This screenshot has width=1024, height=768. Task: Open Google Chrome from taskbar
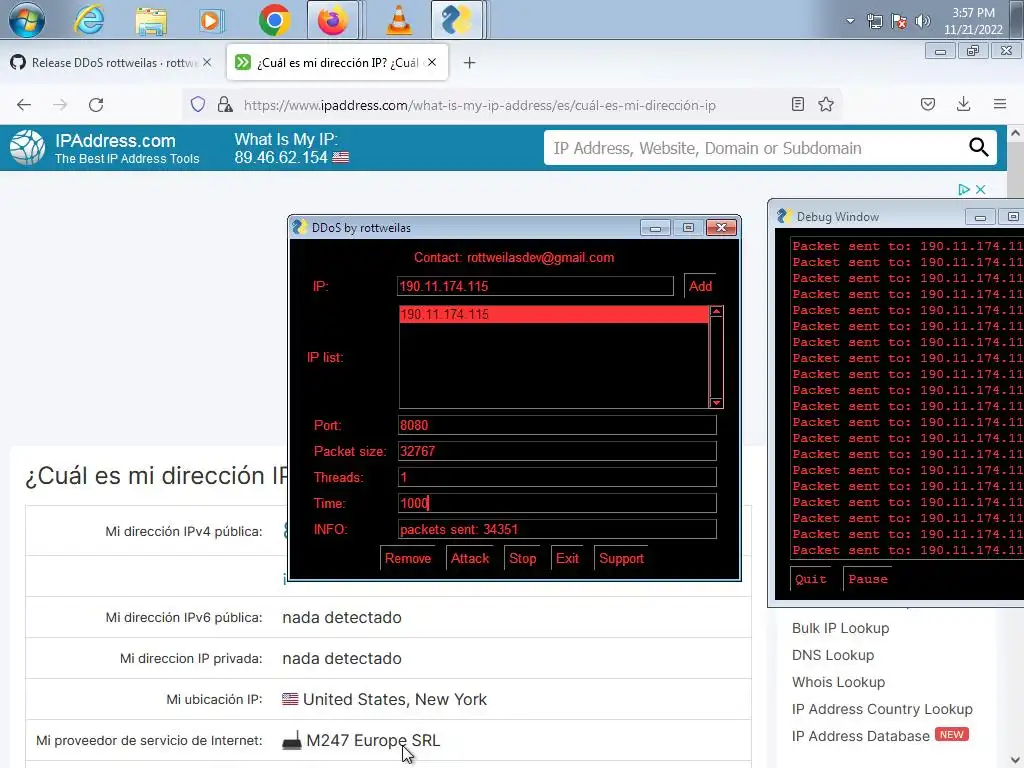pyautogui.click(x=274, y=20)
